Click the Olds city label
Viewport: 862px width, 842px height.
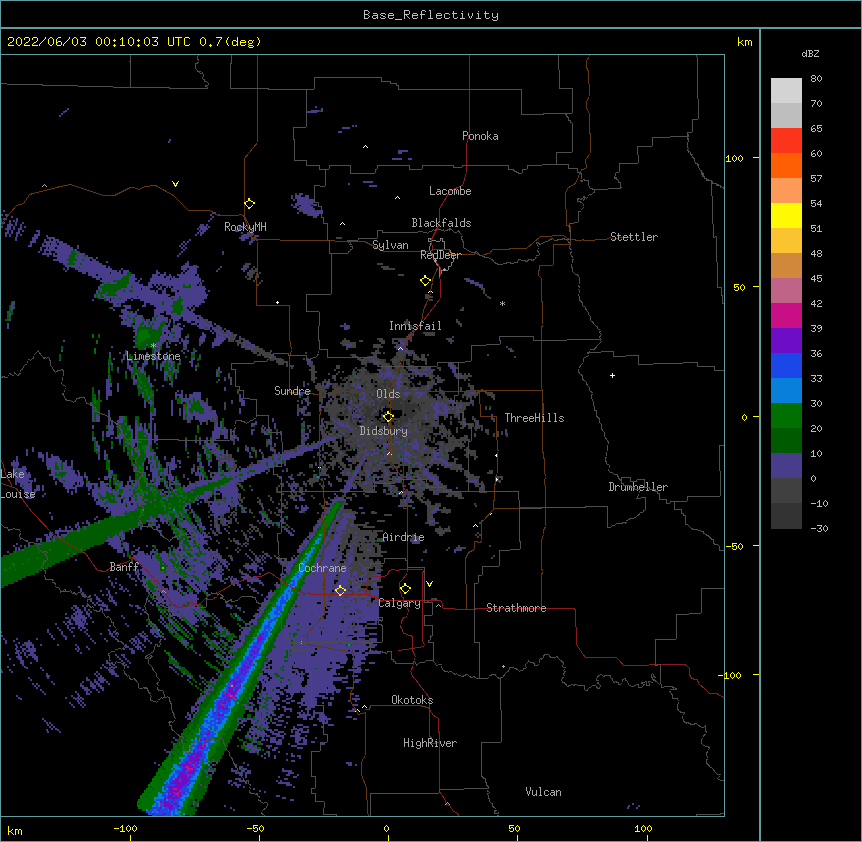coord(388,394)
